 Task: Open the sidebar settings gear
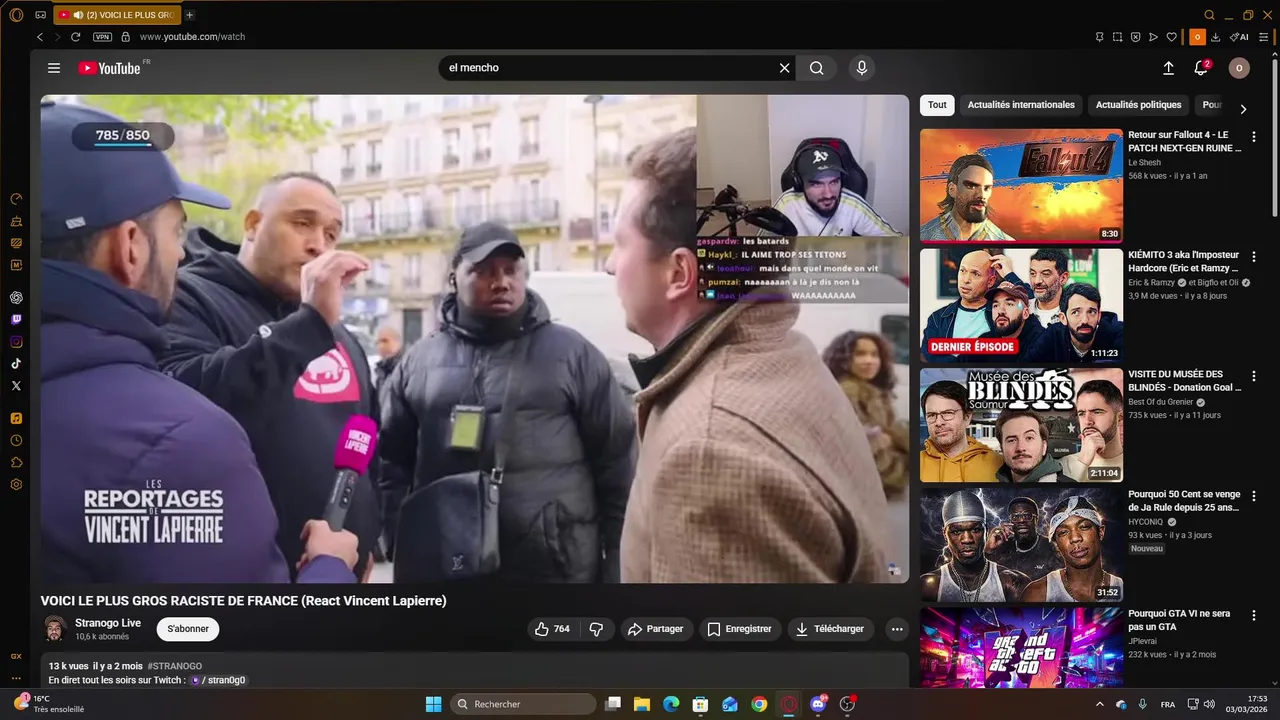pyautogui.click(x=16, y=484)
